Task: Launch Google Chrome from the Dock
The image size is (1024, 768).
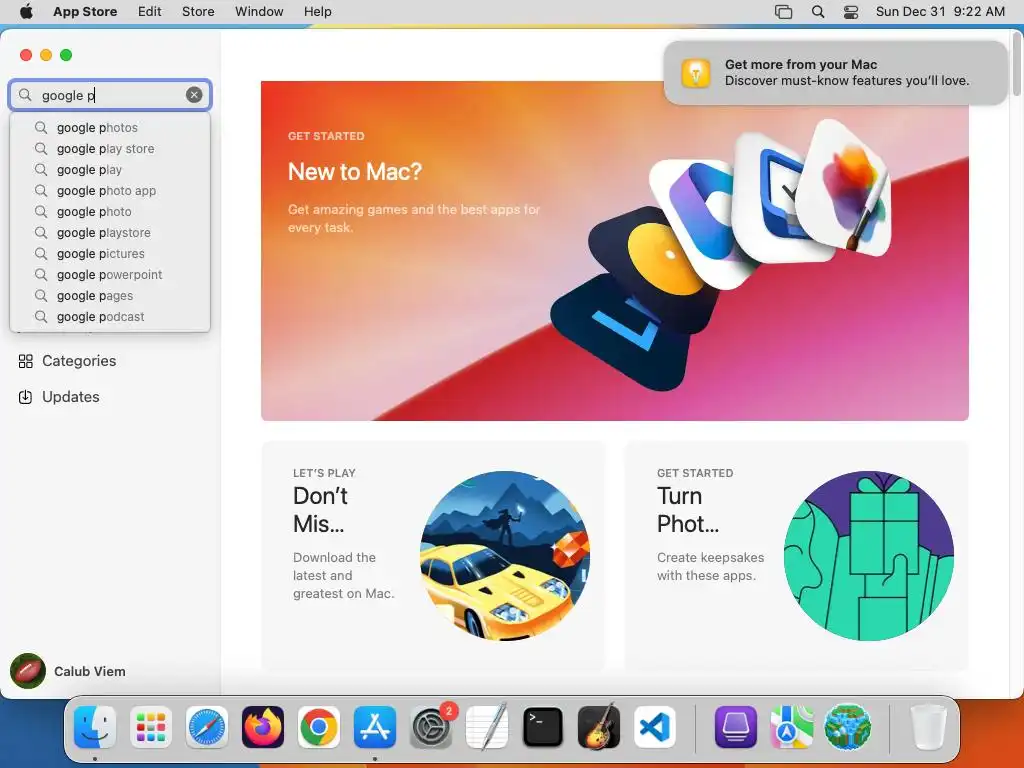Action: (319, 727)
